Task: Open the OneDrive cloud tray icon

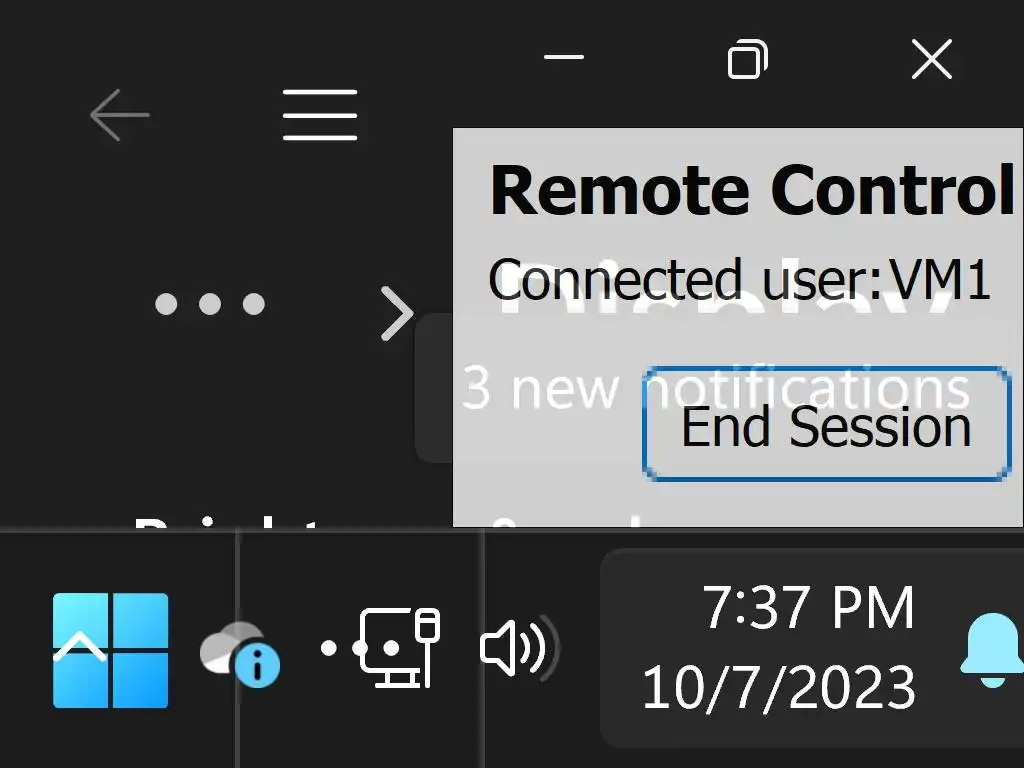Action: coord(236,652)
